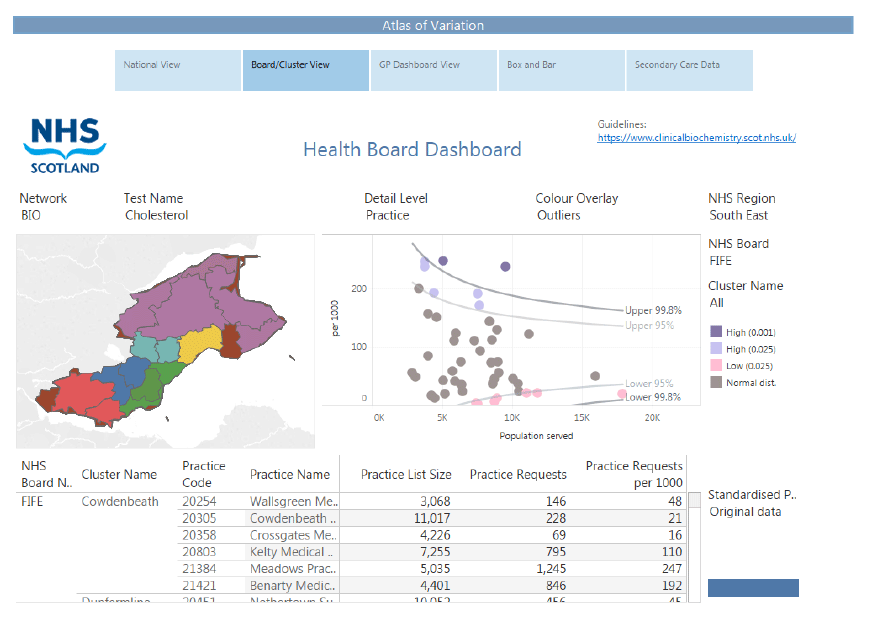Select the Normal dist. legend swatch
This screenshot has width=869, height=622.
coord(716,382)
